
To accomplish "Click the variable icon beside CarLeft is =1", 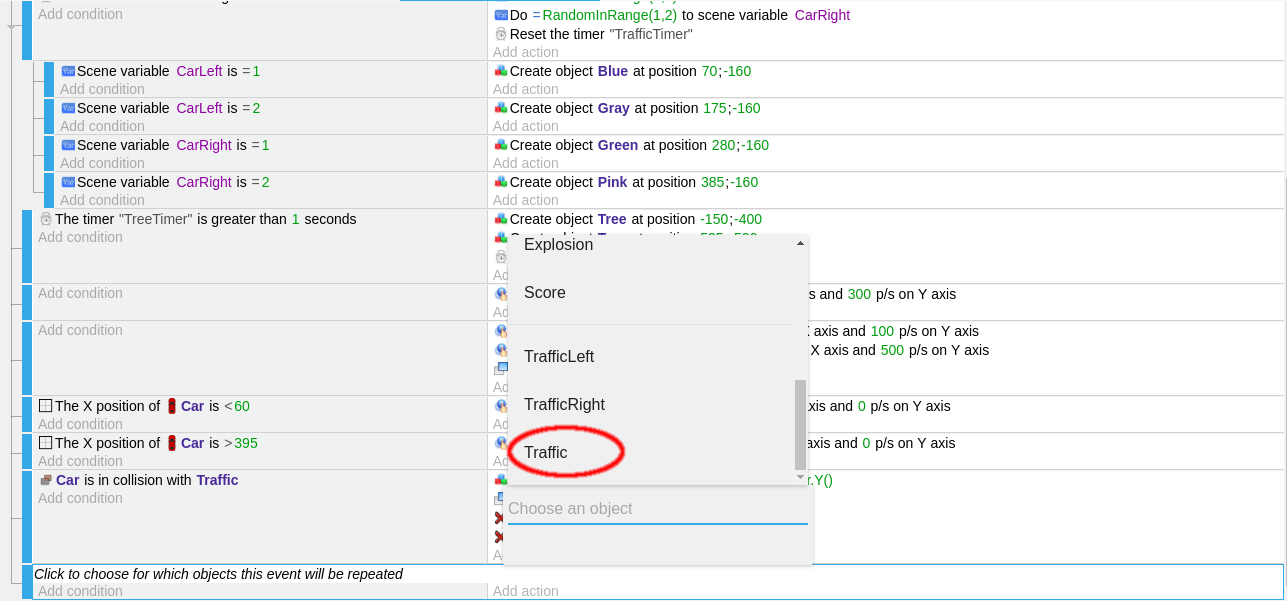I will click(x=68, y=71).
